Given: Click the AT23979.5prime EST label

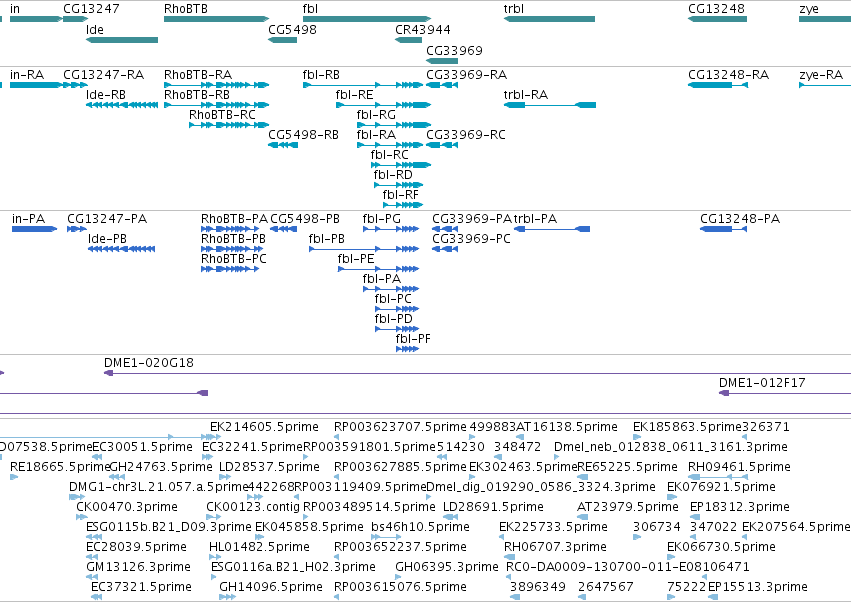Looking at the screenshot, I should point(627,507).
